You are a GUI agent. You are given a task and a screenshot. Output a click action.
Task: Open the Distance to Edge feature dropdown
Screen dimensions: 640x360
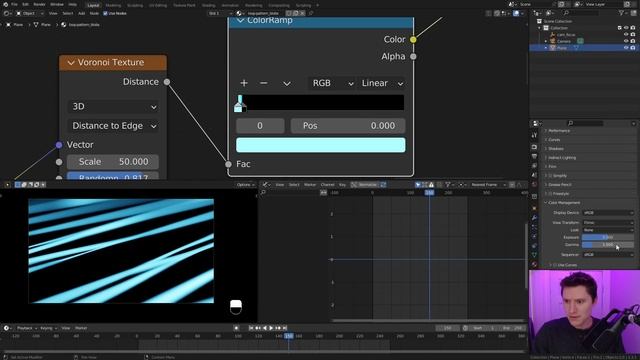coord(113,126)
